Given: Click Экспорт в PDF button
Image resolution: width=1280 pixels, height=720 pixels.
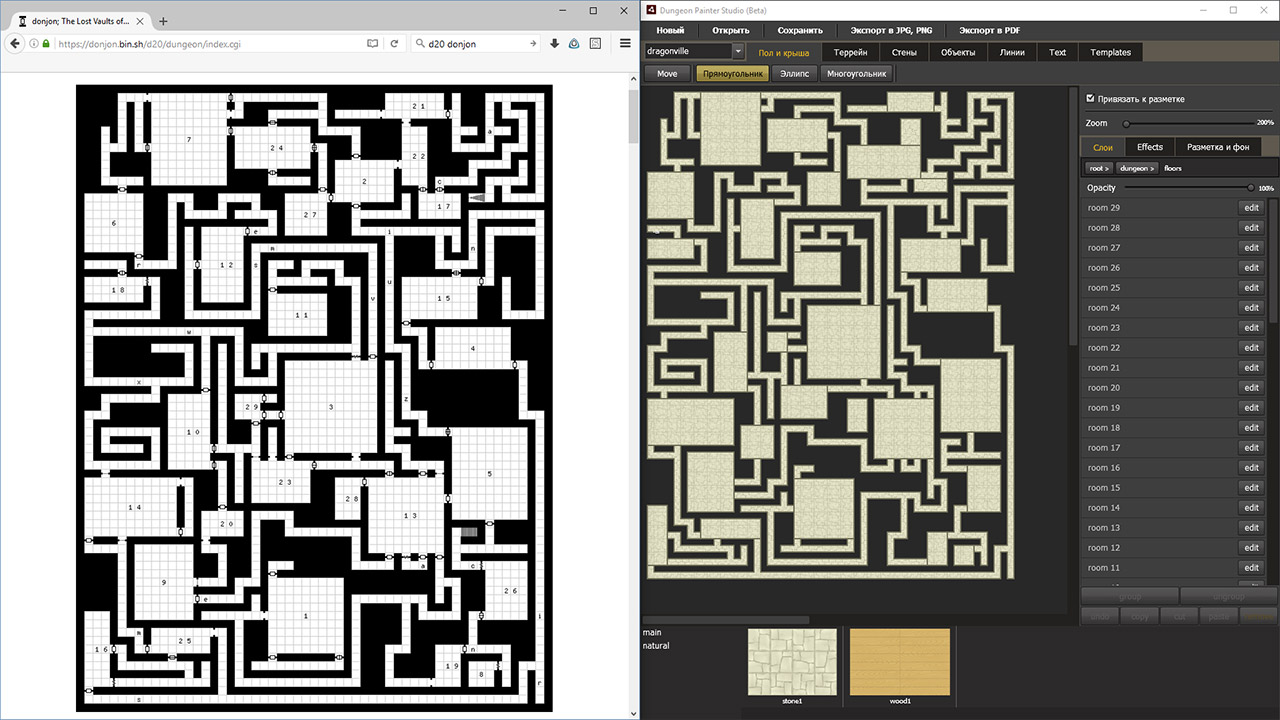Looking at the screenshot, I should [992, 30].
